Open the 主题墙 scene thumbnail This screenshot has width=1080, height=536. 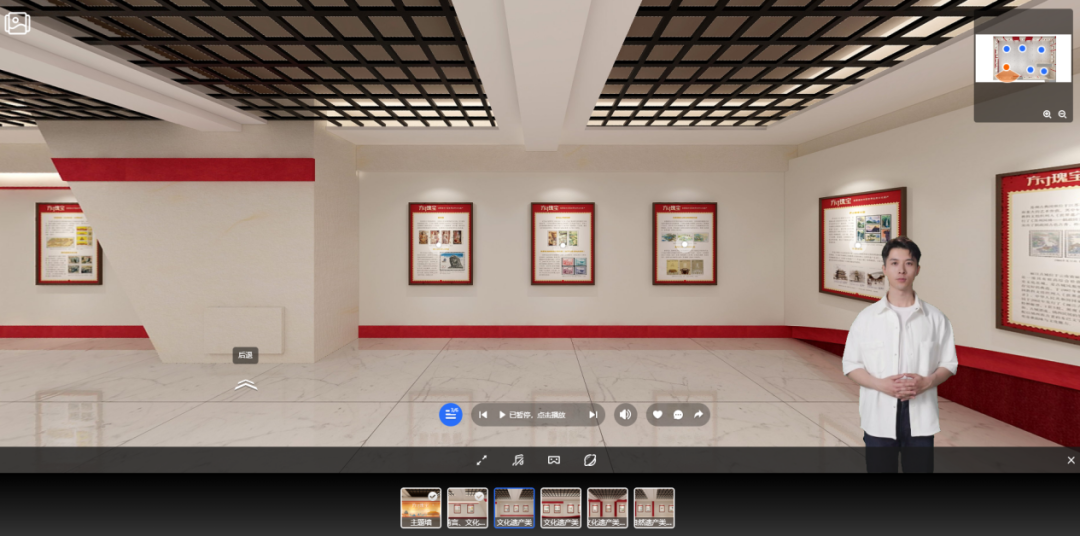421,507
